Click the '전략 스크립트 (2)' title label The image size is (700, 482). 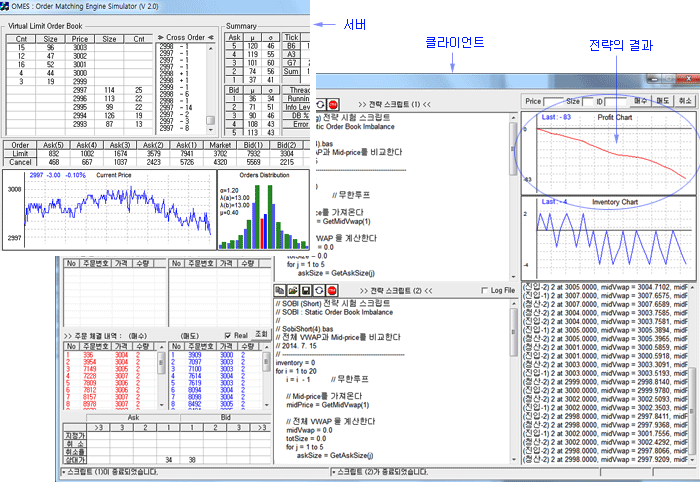(396, 291)
